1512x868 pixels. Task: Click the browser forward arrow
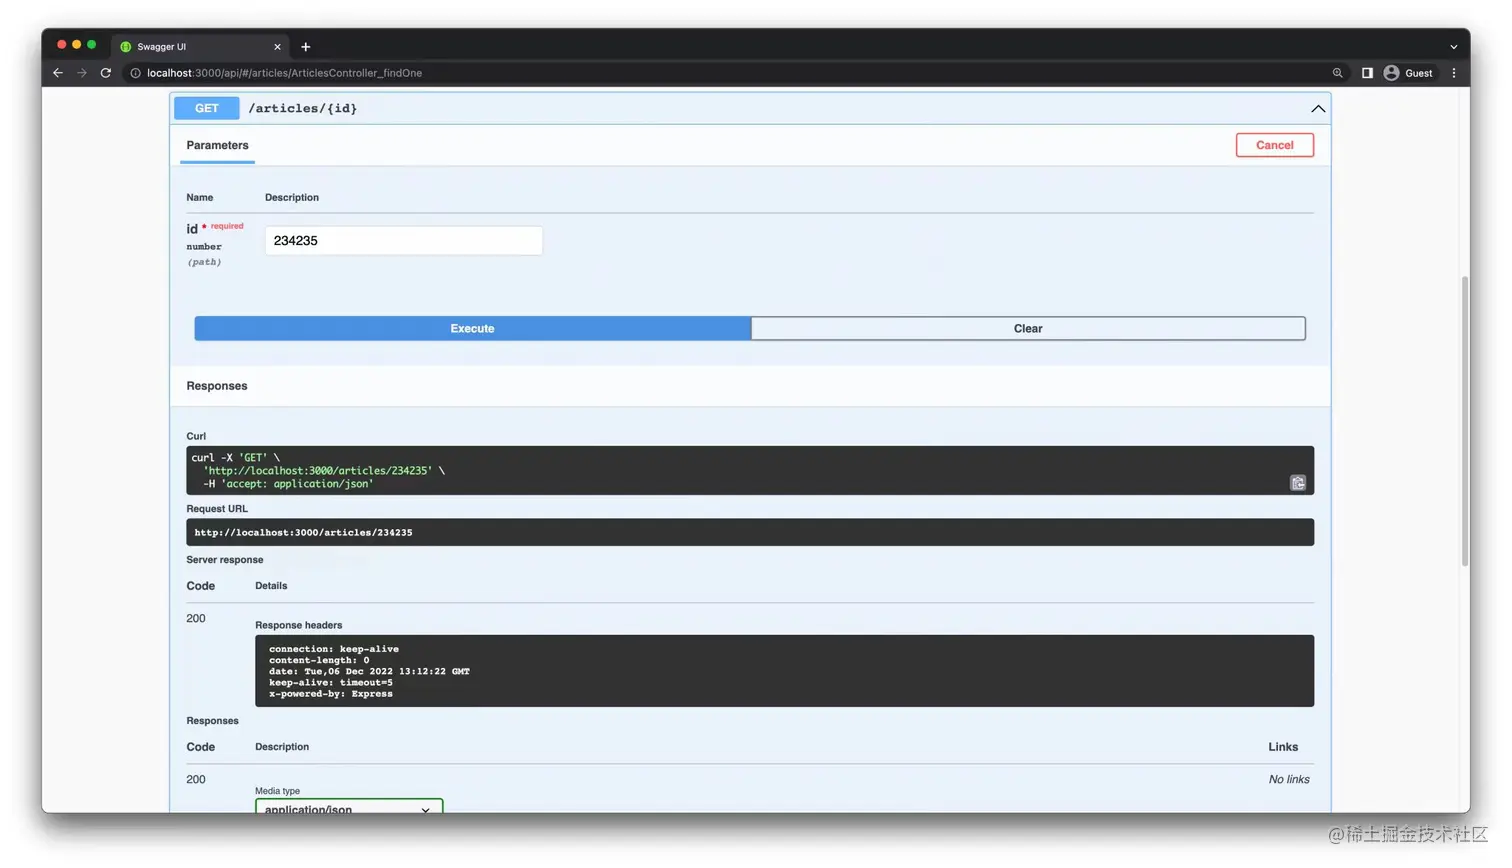82,73
